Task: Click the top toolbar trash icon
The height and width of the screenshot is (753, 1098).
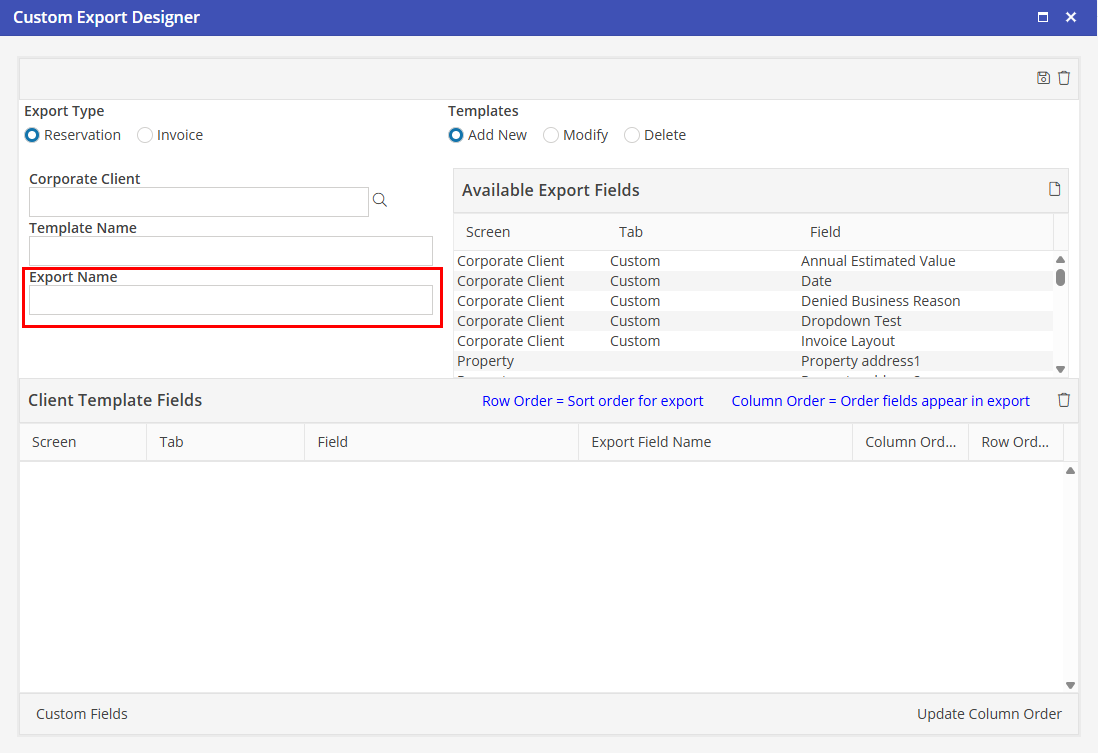Action: [x=1064, y=78]
